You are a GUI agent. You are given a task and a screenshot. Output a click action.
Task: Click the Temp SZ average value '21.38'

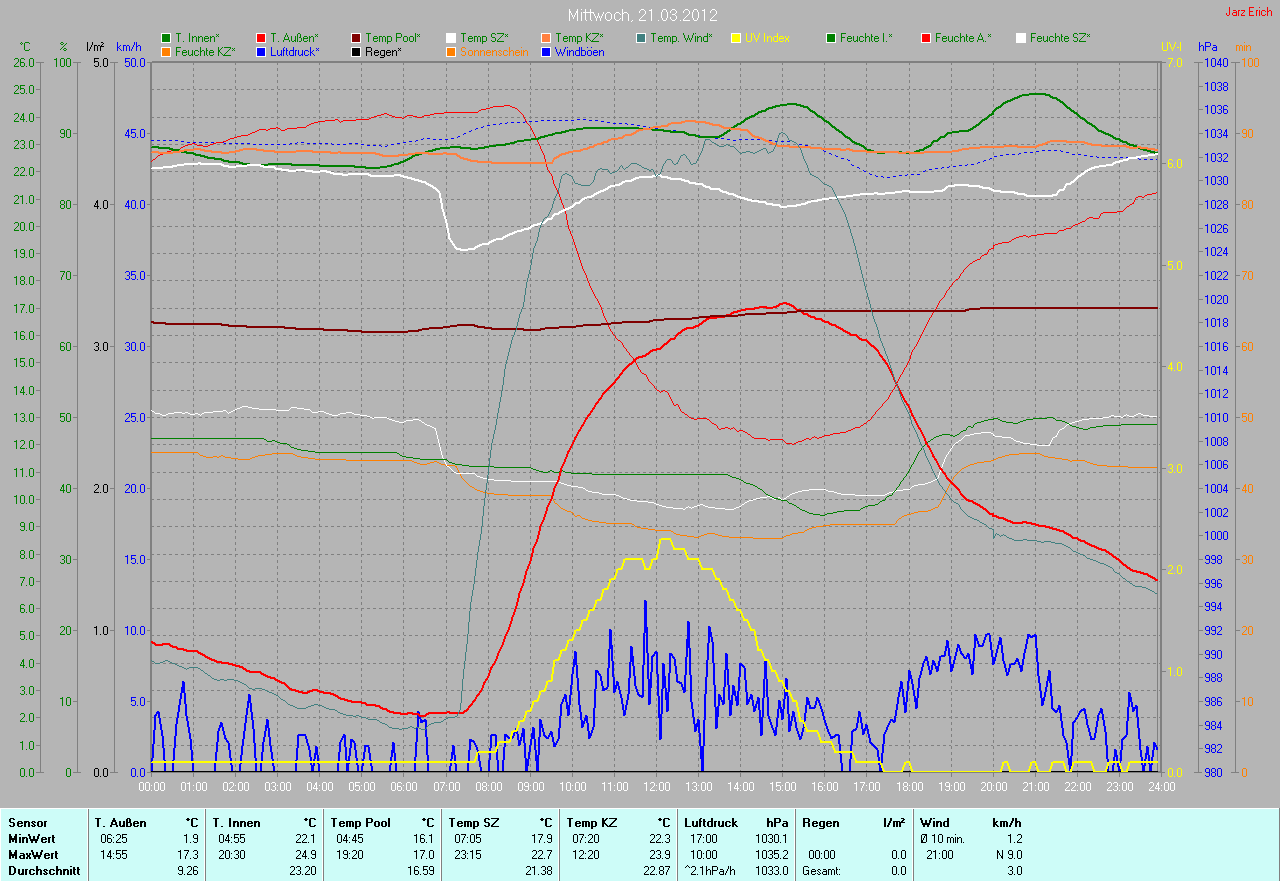coord(540,871)
